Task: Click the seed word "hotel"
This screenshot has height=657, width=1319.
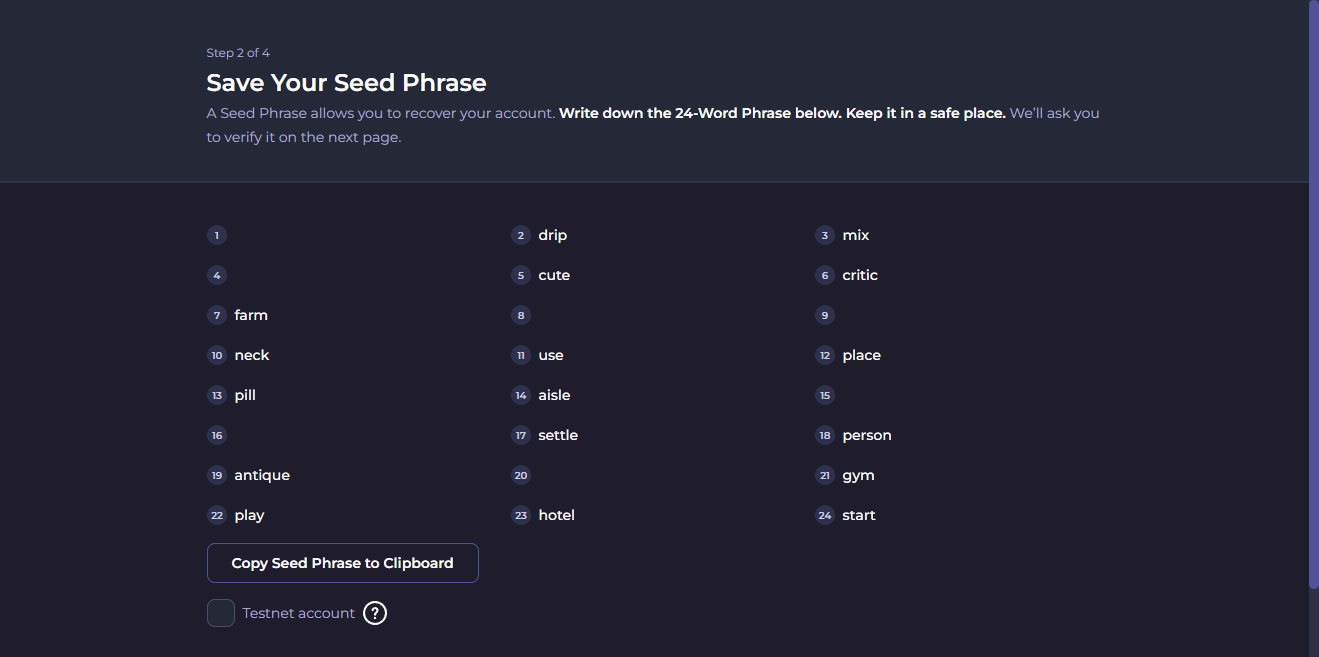Action: pyautogui.click(x=556, y=515)
